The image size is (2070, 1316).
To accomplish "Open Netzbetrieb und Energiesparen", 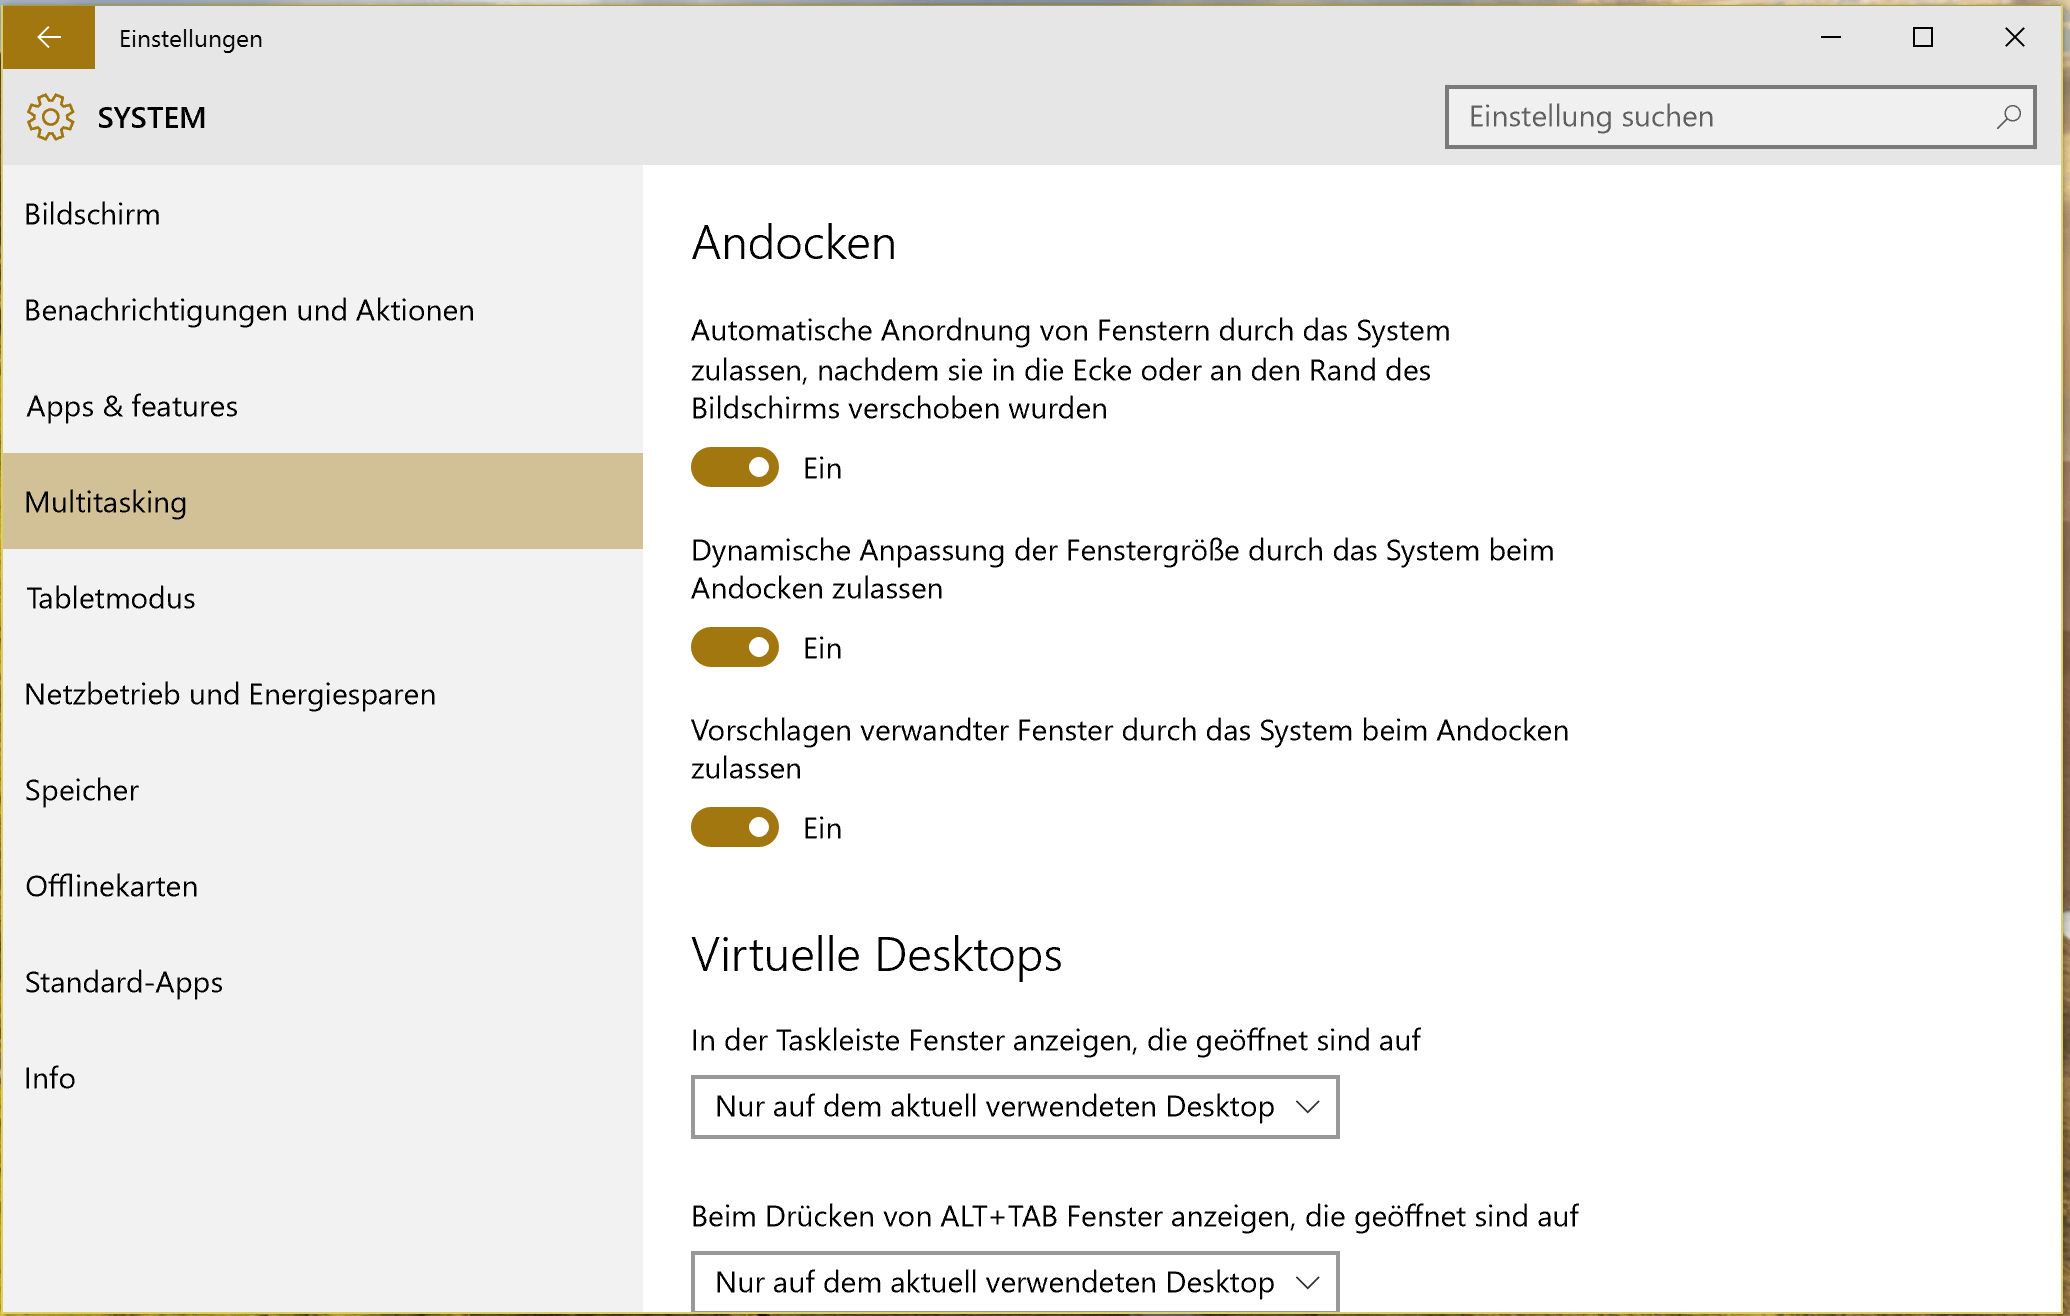I will tap(322, 694).
